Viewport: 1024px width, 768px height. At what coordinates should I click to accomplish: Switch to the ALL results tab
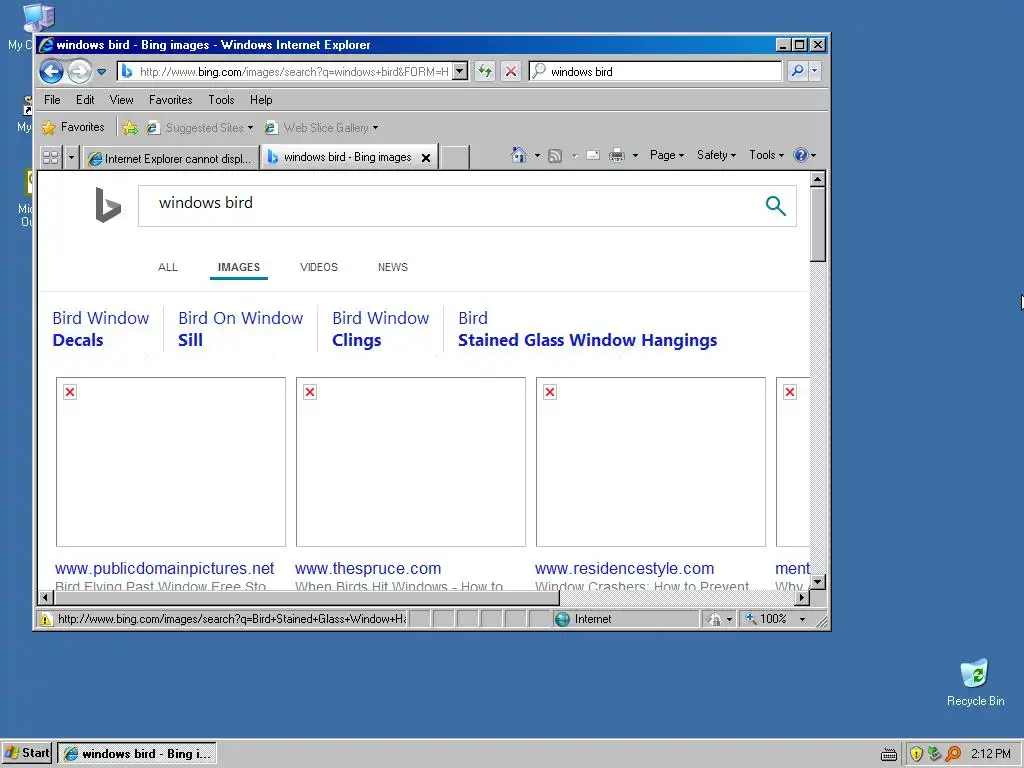pos(168,267)
